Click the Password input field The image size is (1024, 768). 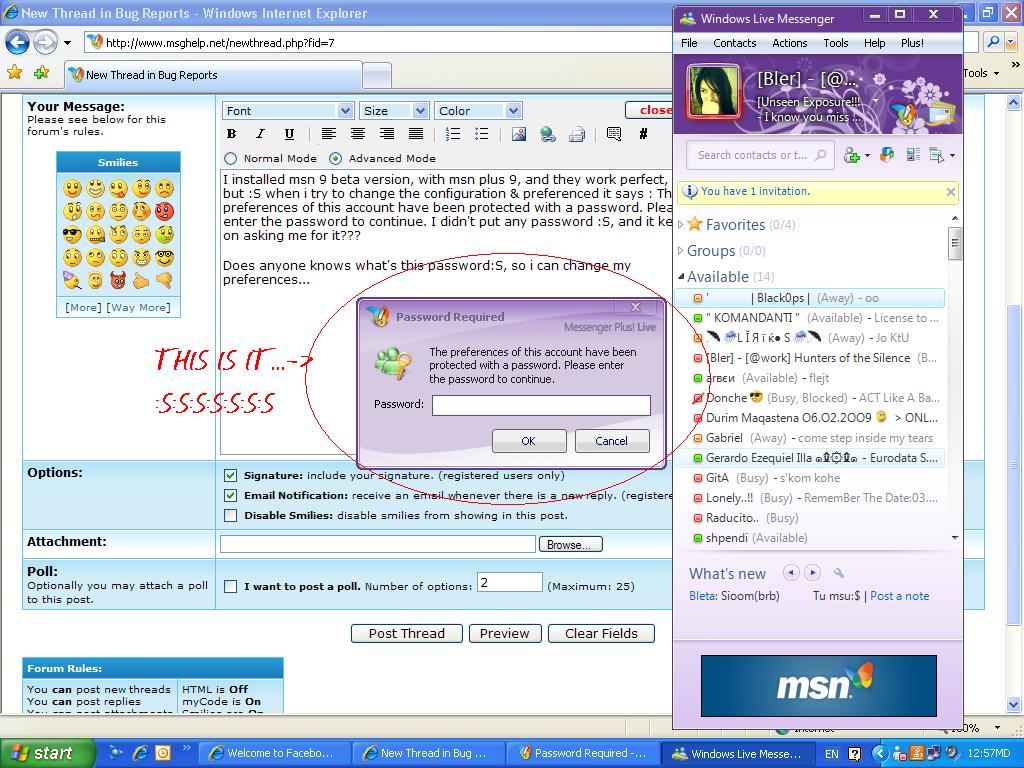[x=541, y=405]
